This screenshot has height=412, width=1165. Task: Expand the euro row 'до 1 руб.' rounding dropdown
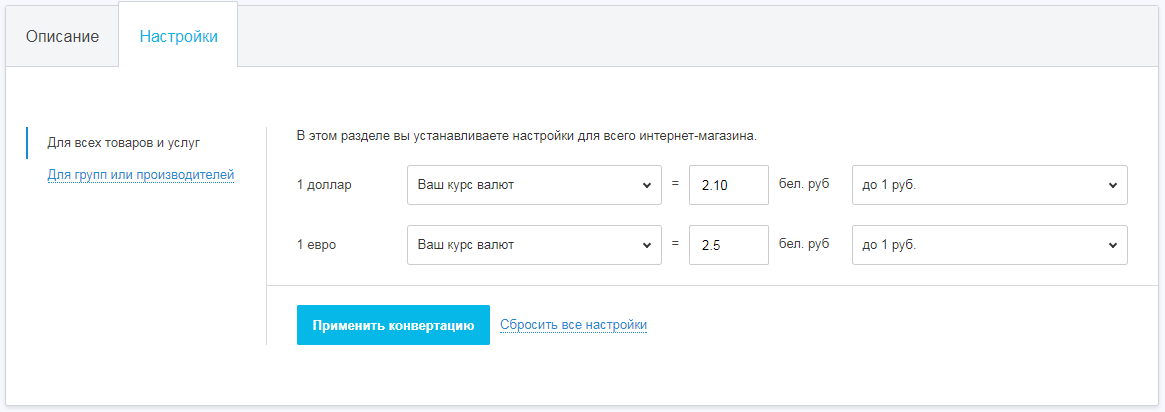coord(989,245)
